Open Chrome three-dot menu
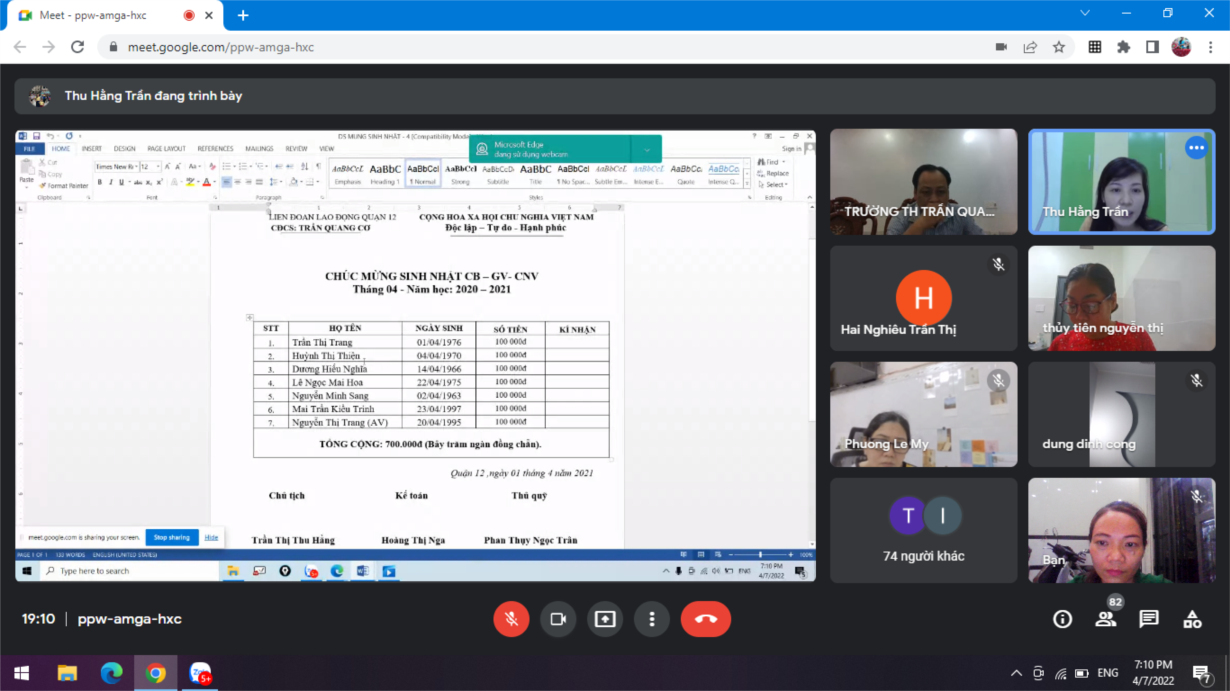This screenshot has height=691, width=1230. 1210,47
